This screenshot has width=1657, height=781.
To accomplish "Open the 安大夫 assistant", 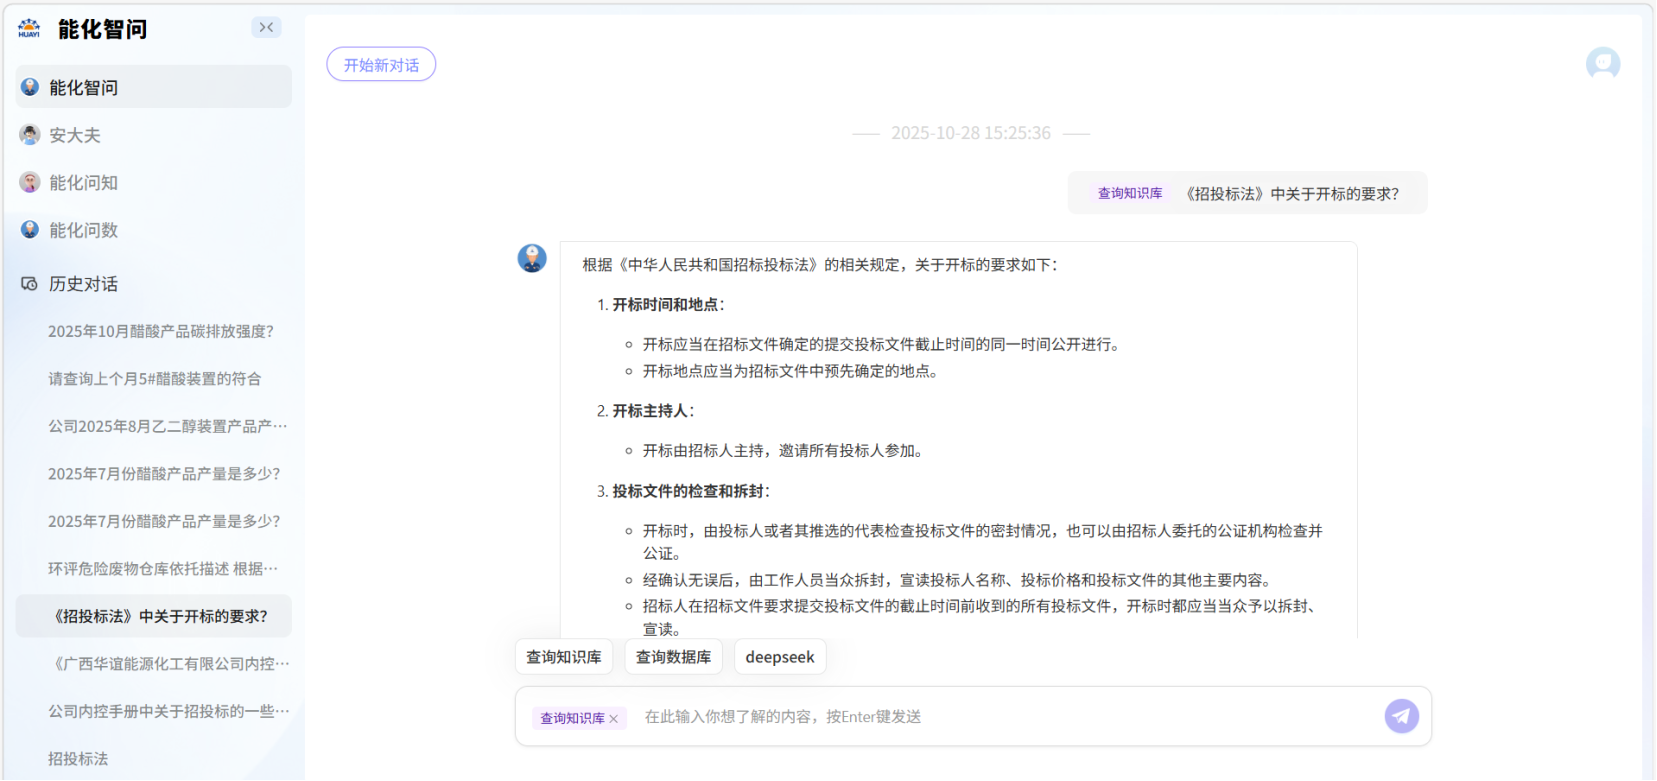I will [x=74, y=135].
